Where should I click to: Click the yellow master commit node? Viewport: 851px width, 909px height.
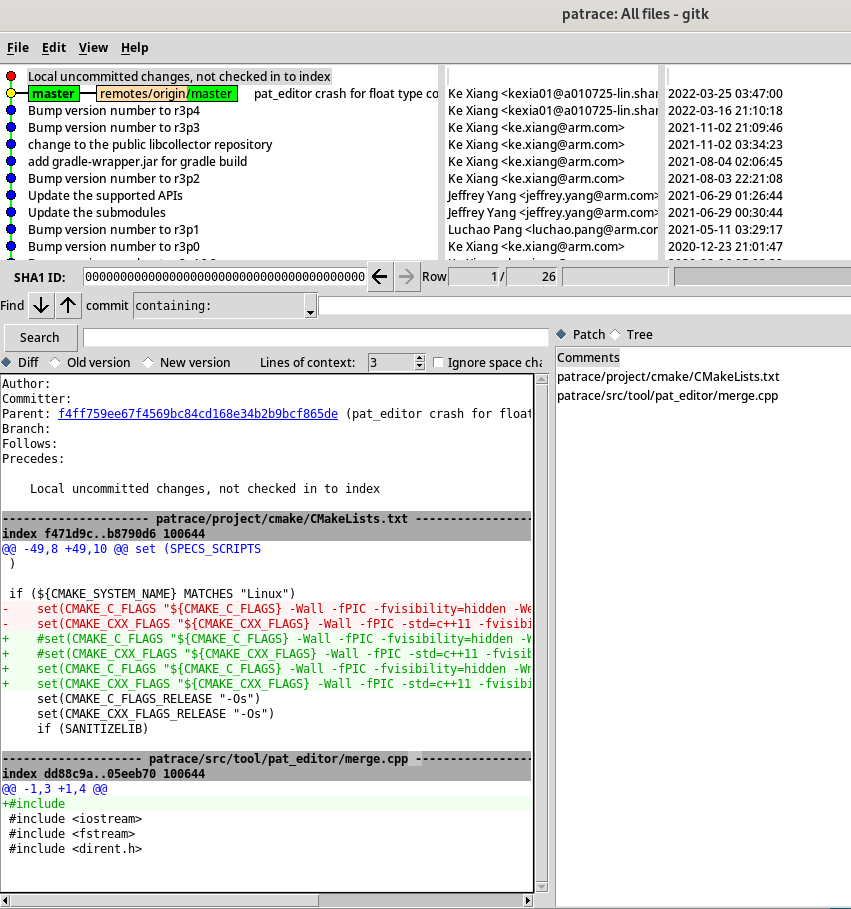click(x=10, y=92)
